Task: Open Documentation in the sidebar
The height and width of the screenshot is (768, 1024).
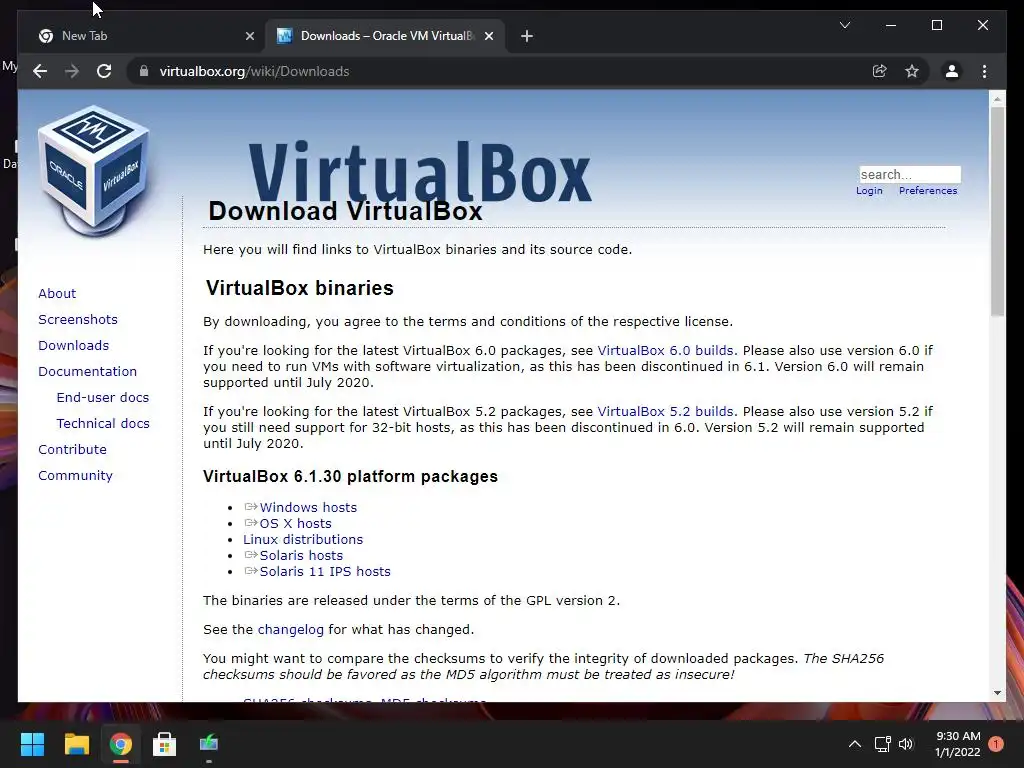Action: point(88,372)
